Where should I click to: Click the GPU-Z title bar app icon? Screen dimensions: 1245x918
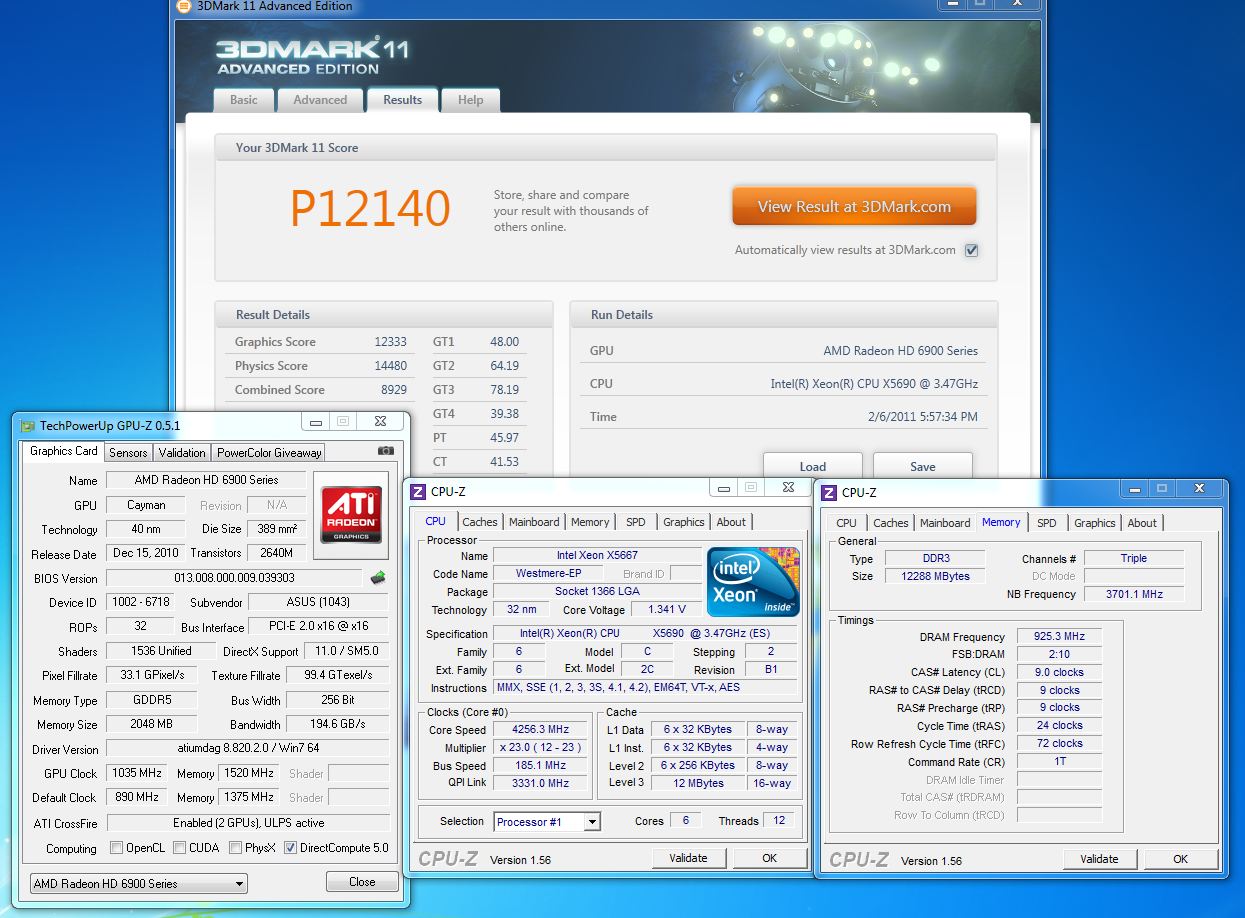coord(28,425)
